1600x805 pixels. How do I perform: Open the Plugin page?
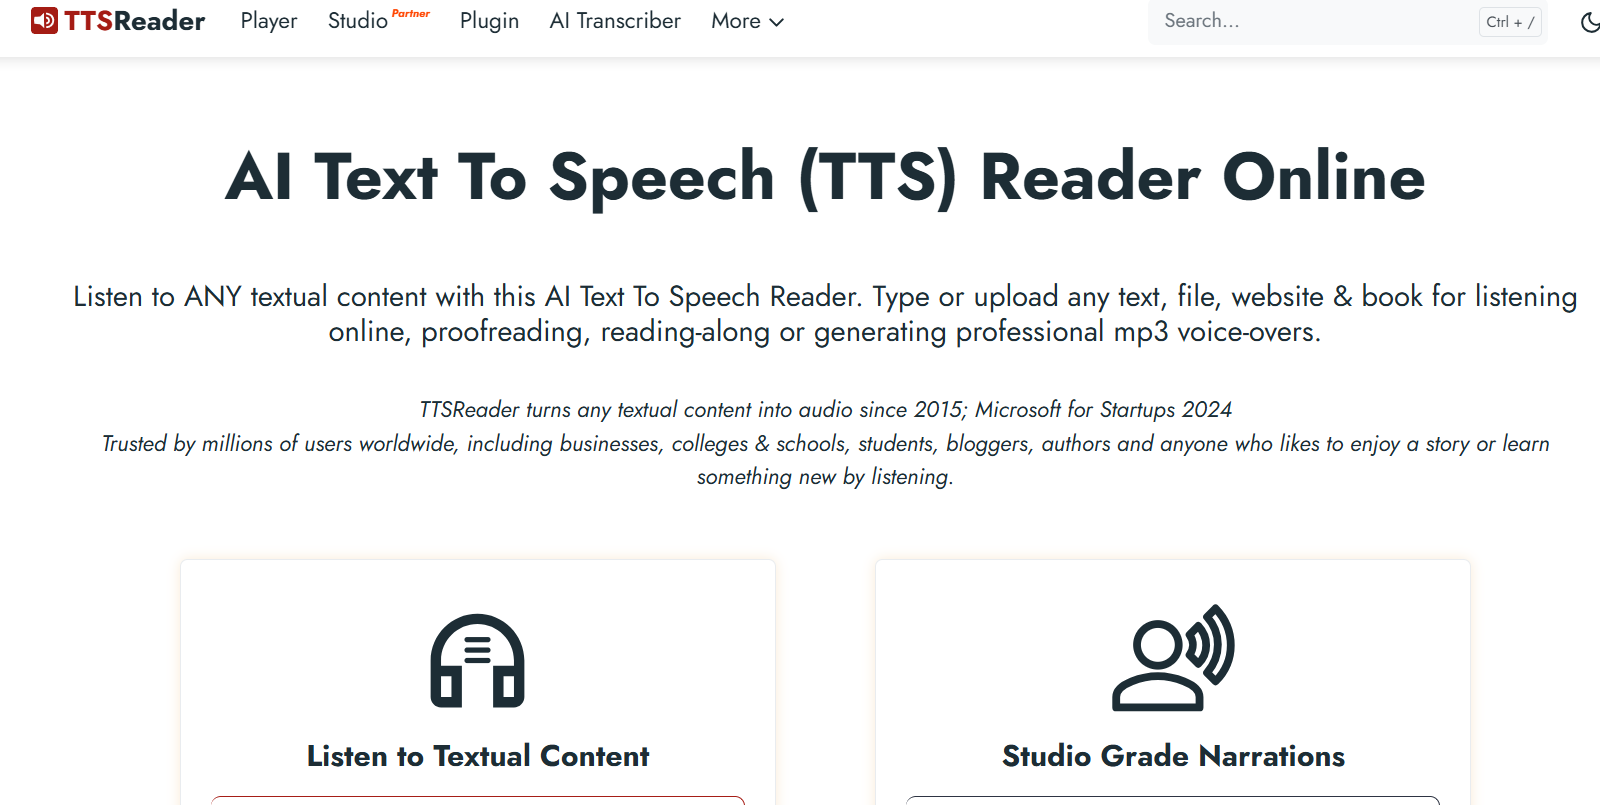coord(489,21)
